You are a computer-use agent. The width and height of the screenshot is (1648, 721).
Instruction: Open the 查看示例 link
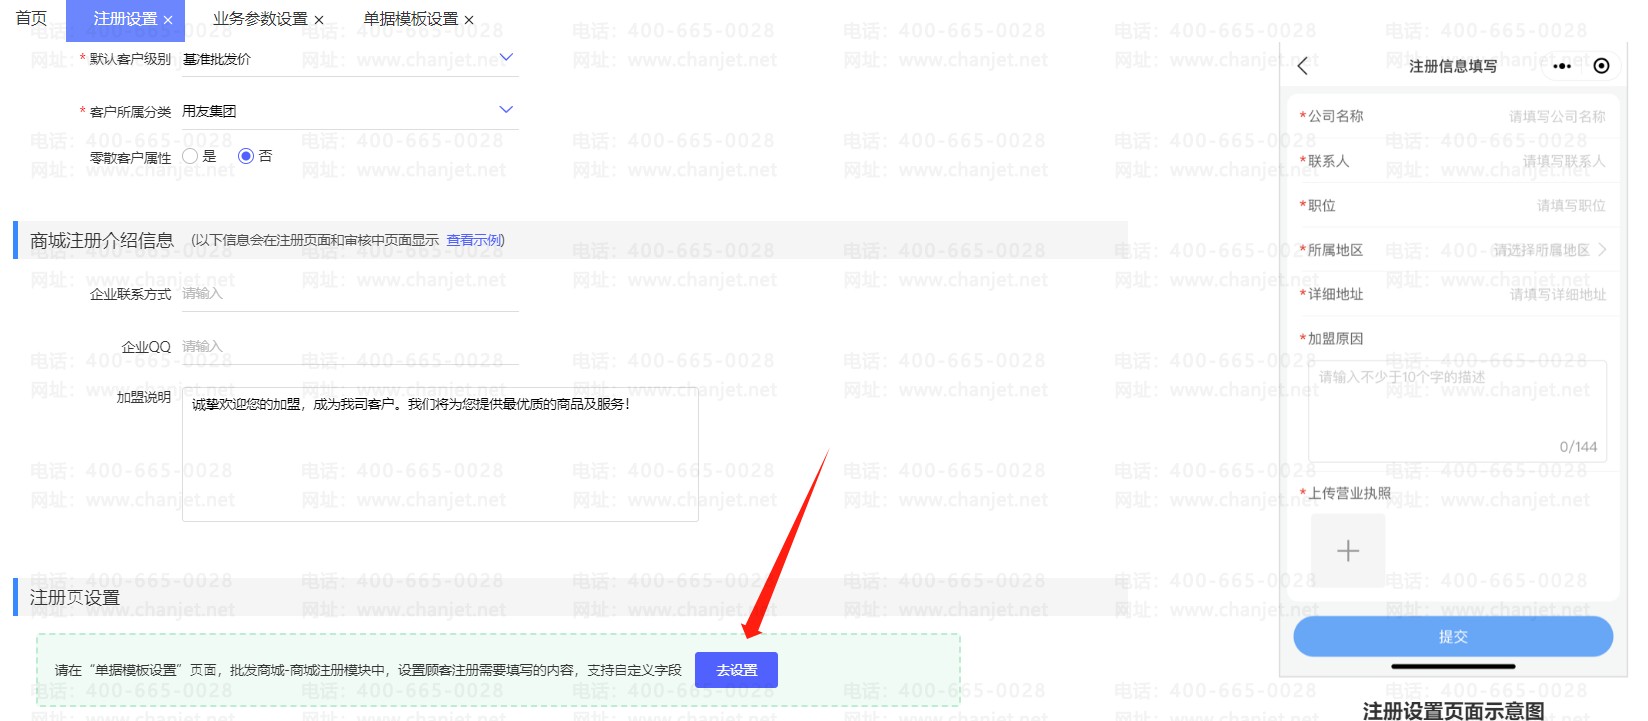tap(475, 240)
